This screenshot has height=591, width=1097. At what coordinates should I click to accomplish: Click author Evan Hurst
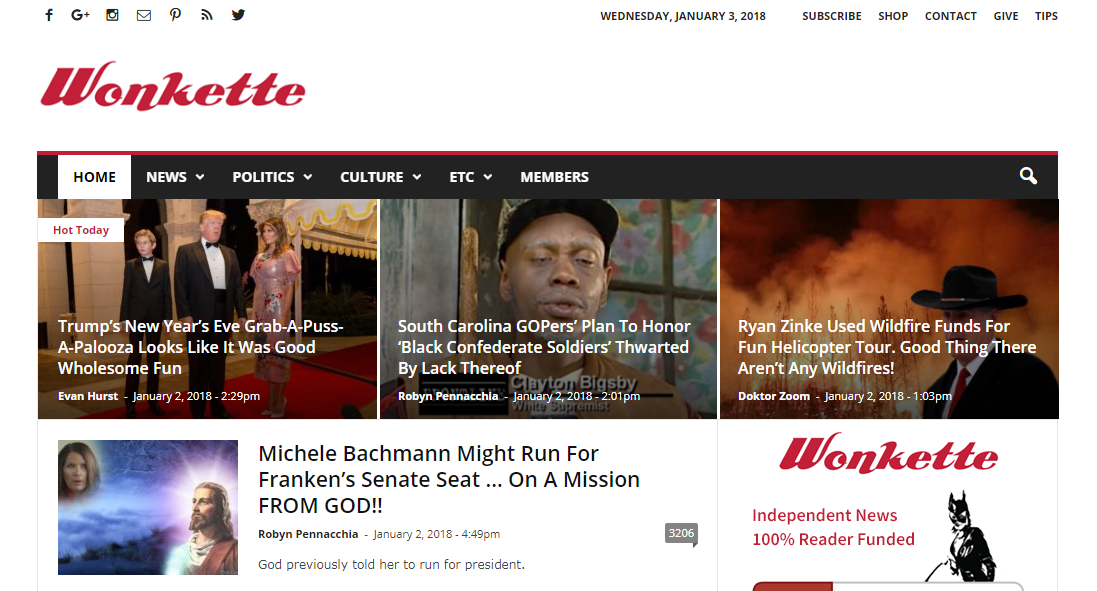pos(88,396)
